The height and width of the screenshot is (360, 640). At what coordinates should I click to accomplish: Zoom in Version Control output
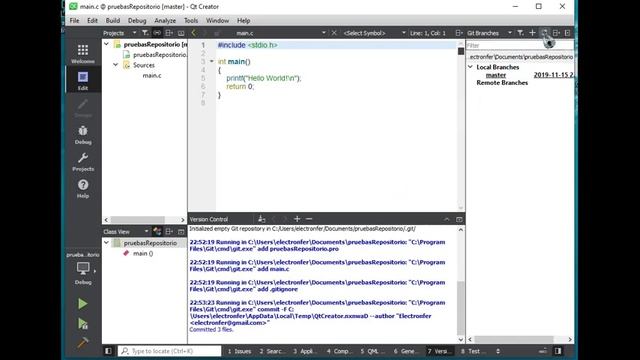[x=297, y=219]
